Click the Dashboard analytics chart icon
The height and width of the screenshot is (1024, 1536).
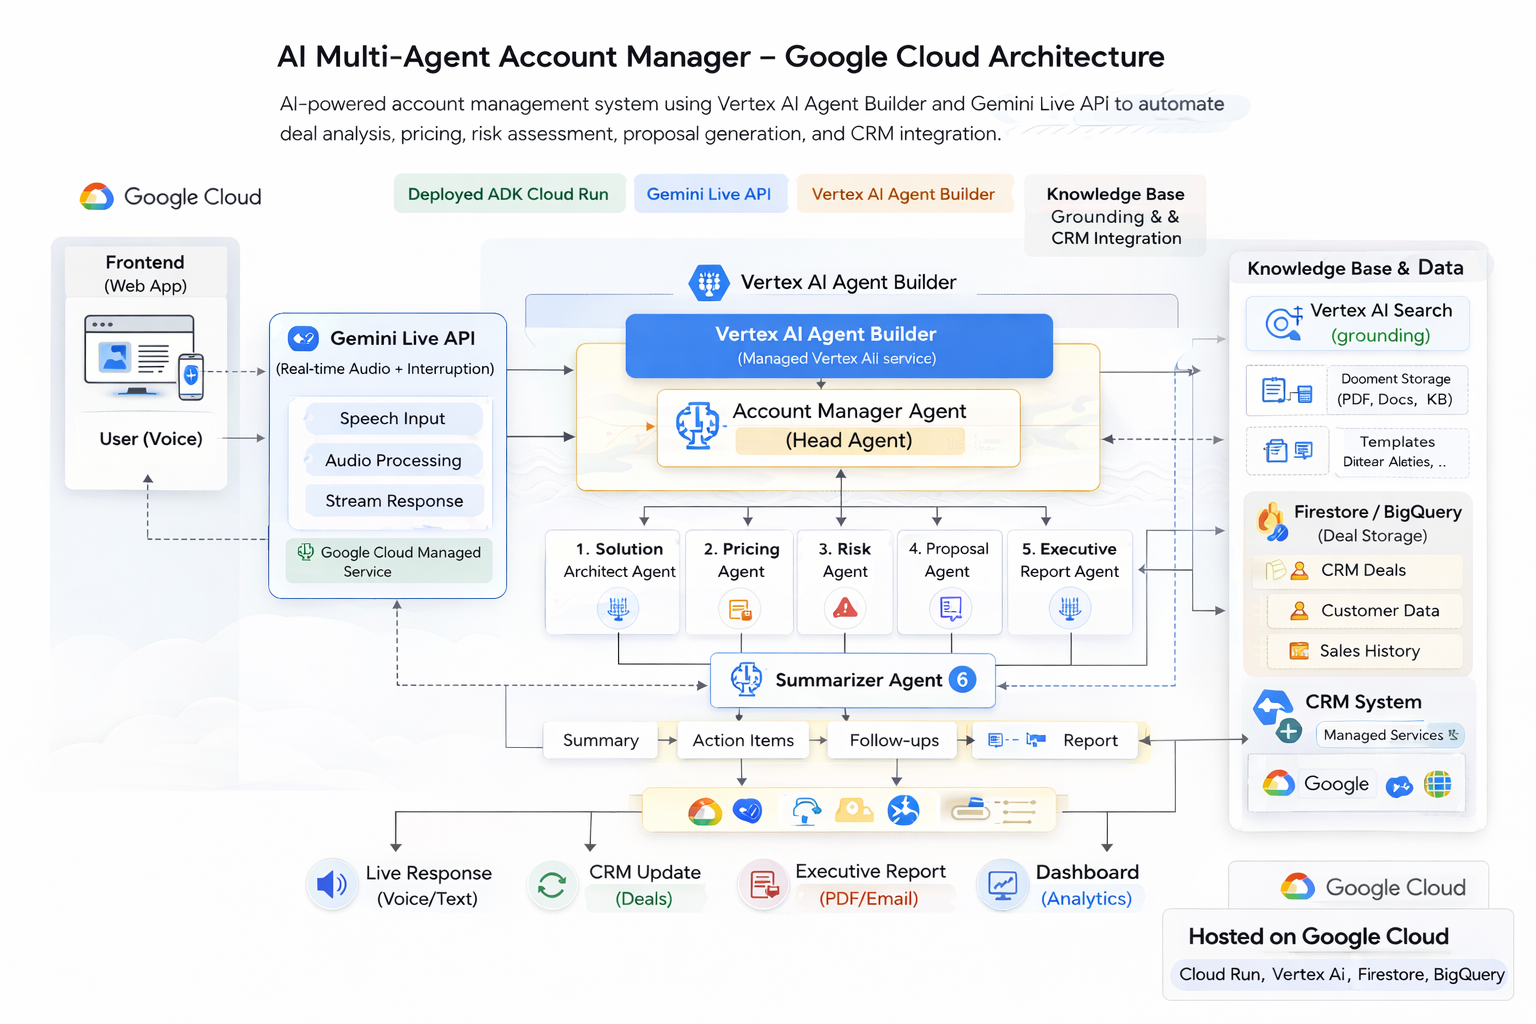1002,884
